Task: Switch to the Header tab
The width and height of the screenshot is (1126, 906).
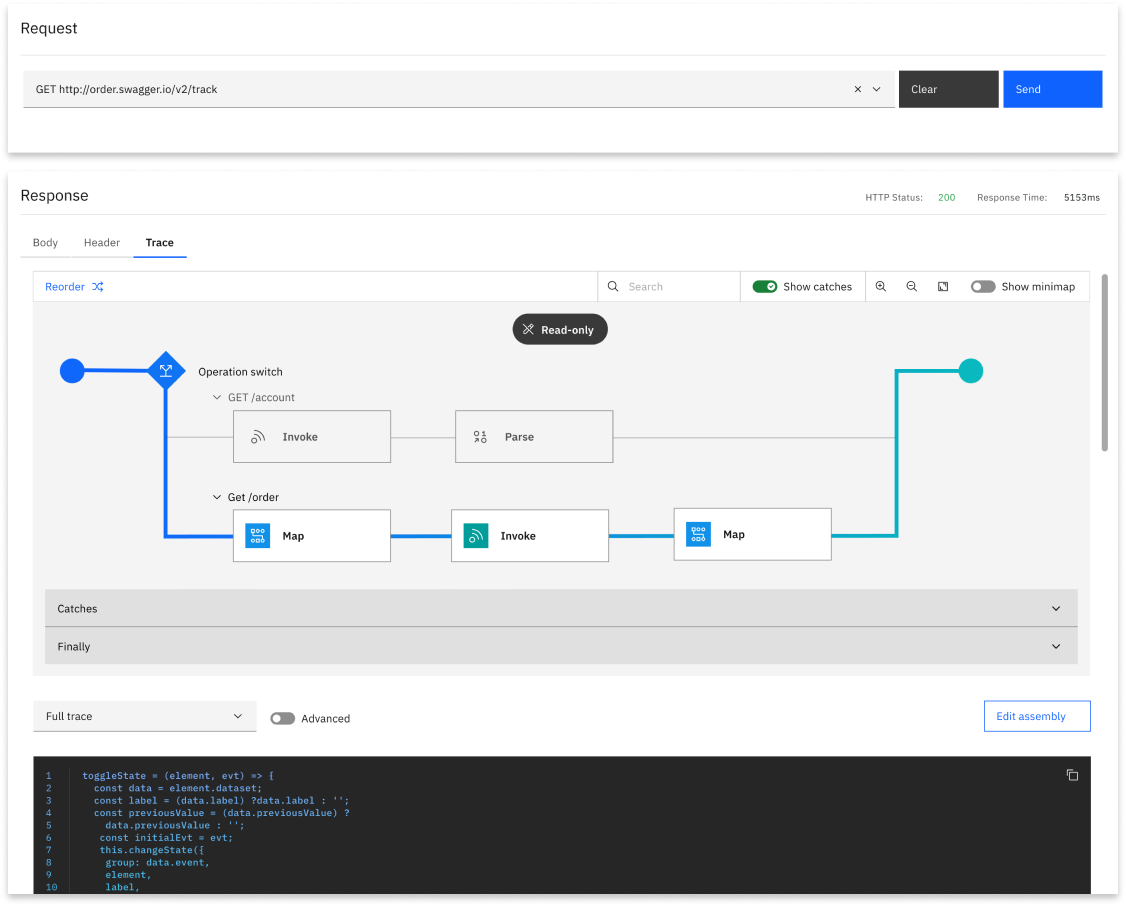Action: pos(102,243)
